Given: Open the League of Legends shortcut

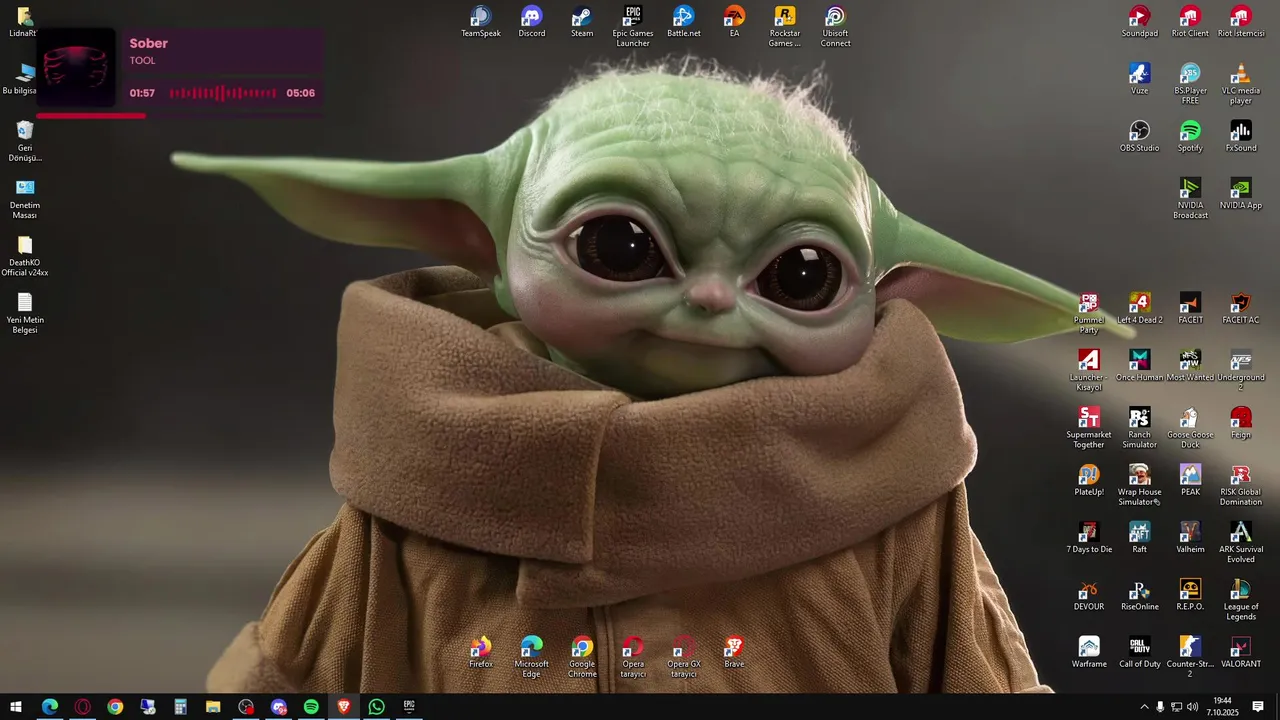Looking at the screenshot, I should click(x=1241, y=600).
